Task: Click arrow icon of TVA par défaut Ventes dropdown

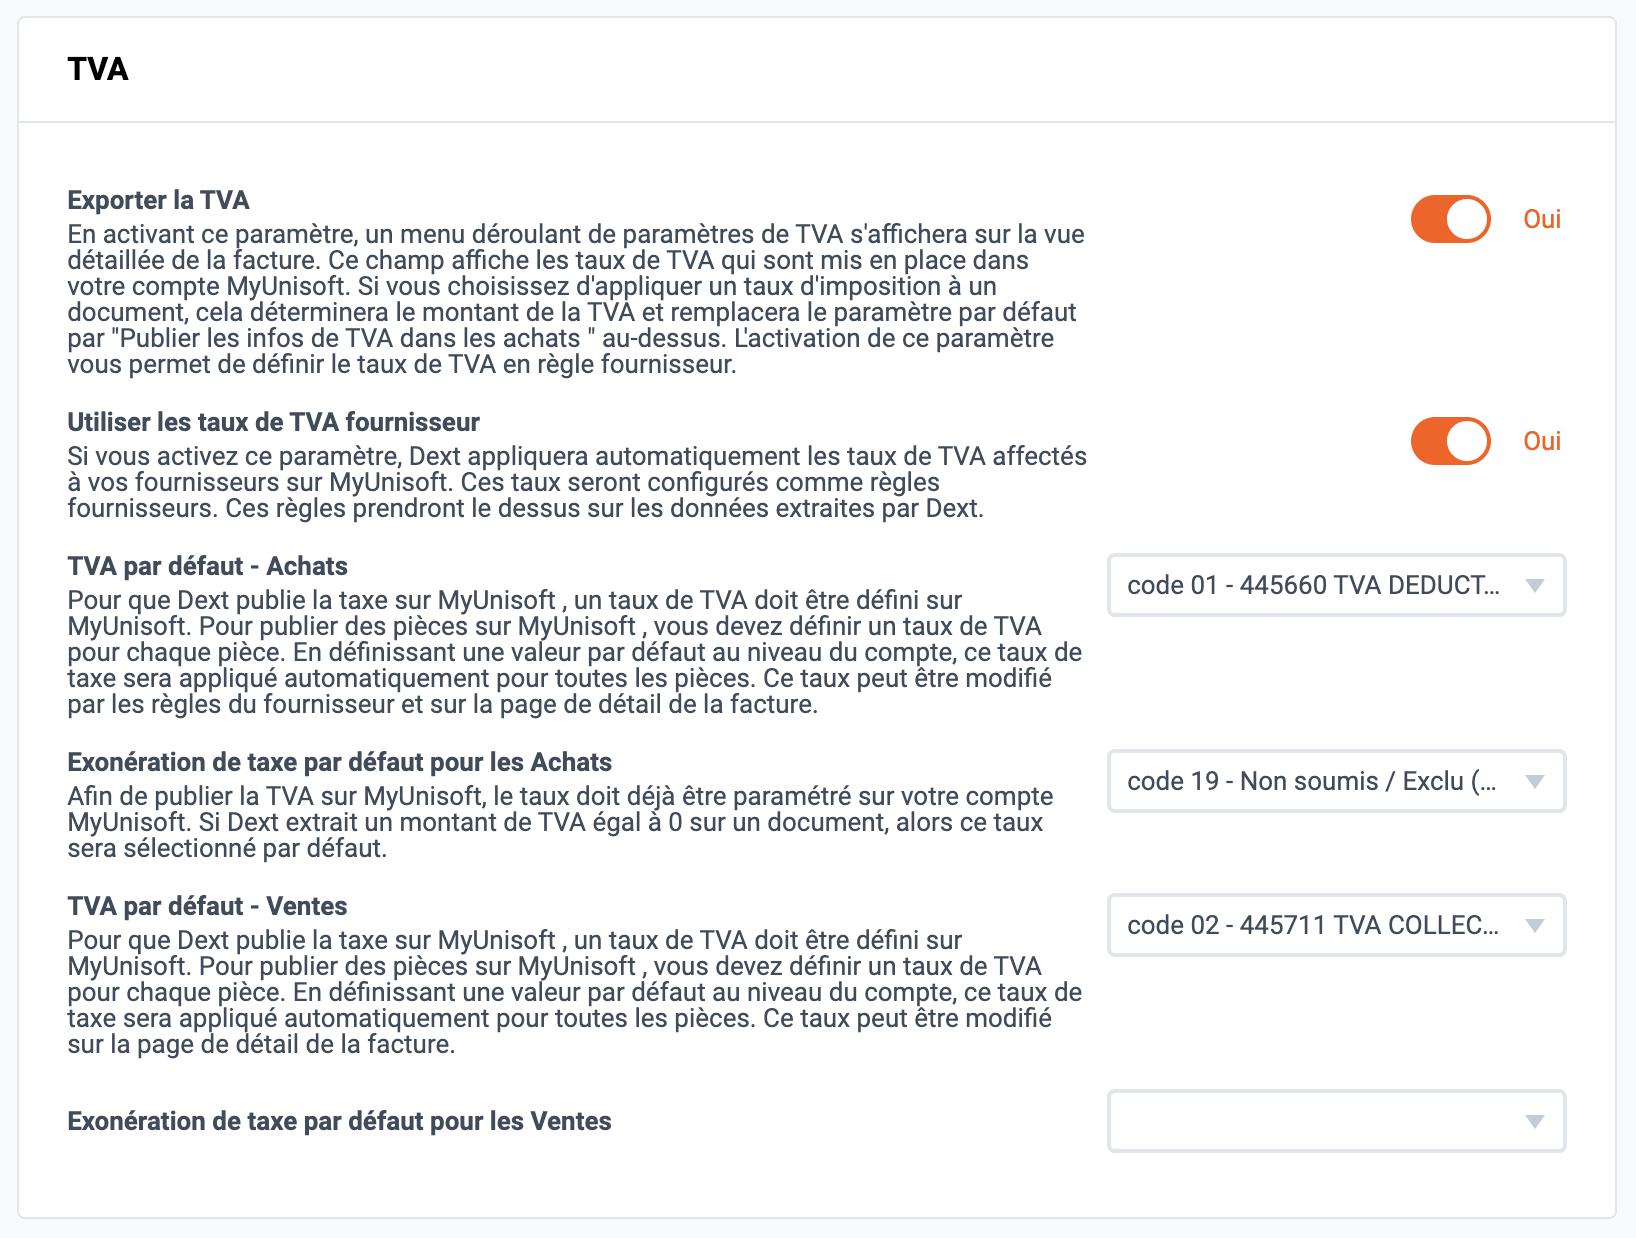Action: point(1535,926)
